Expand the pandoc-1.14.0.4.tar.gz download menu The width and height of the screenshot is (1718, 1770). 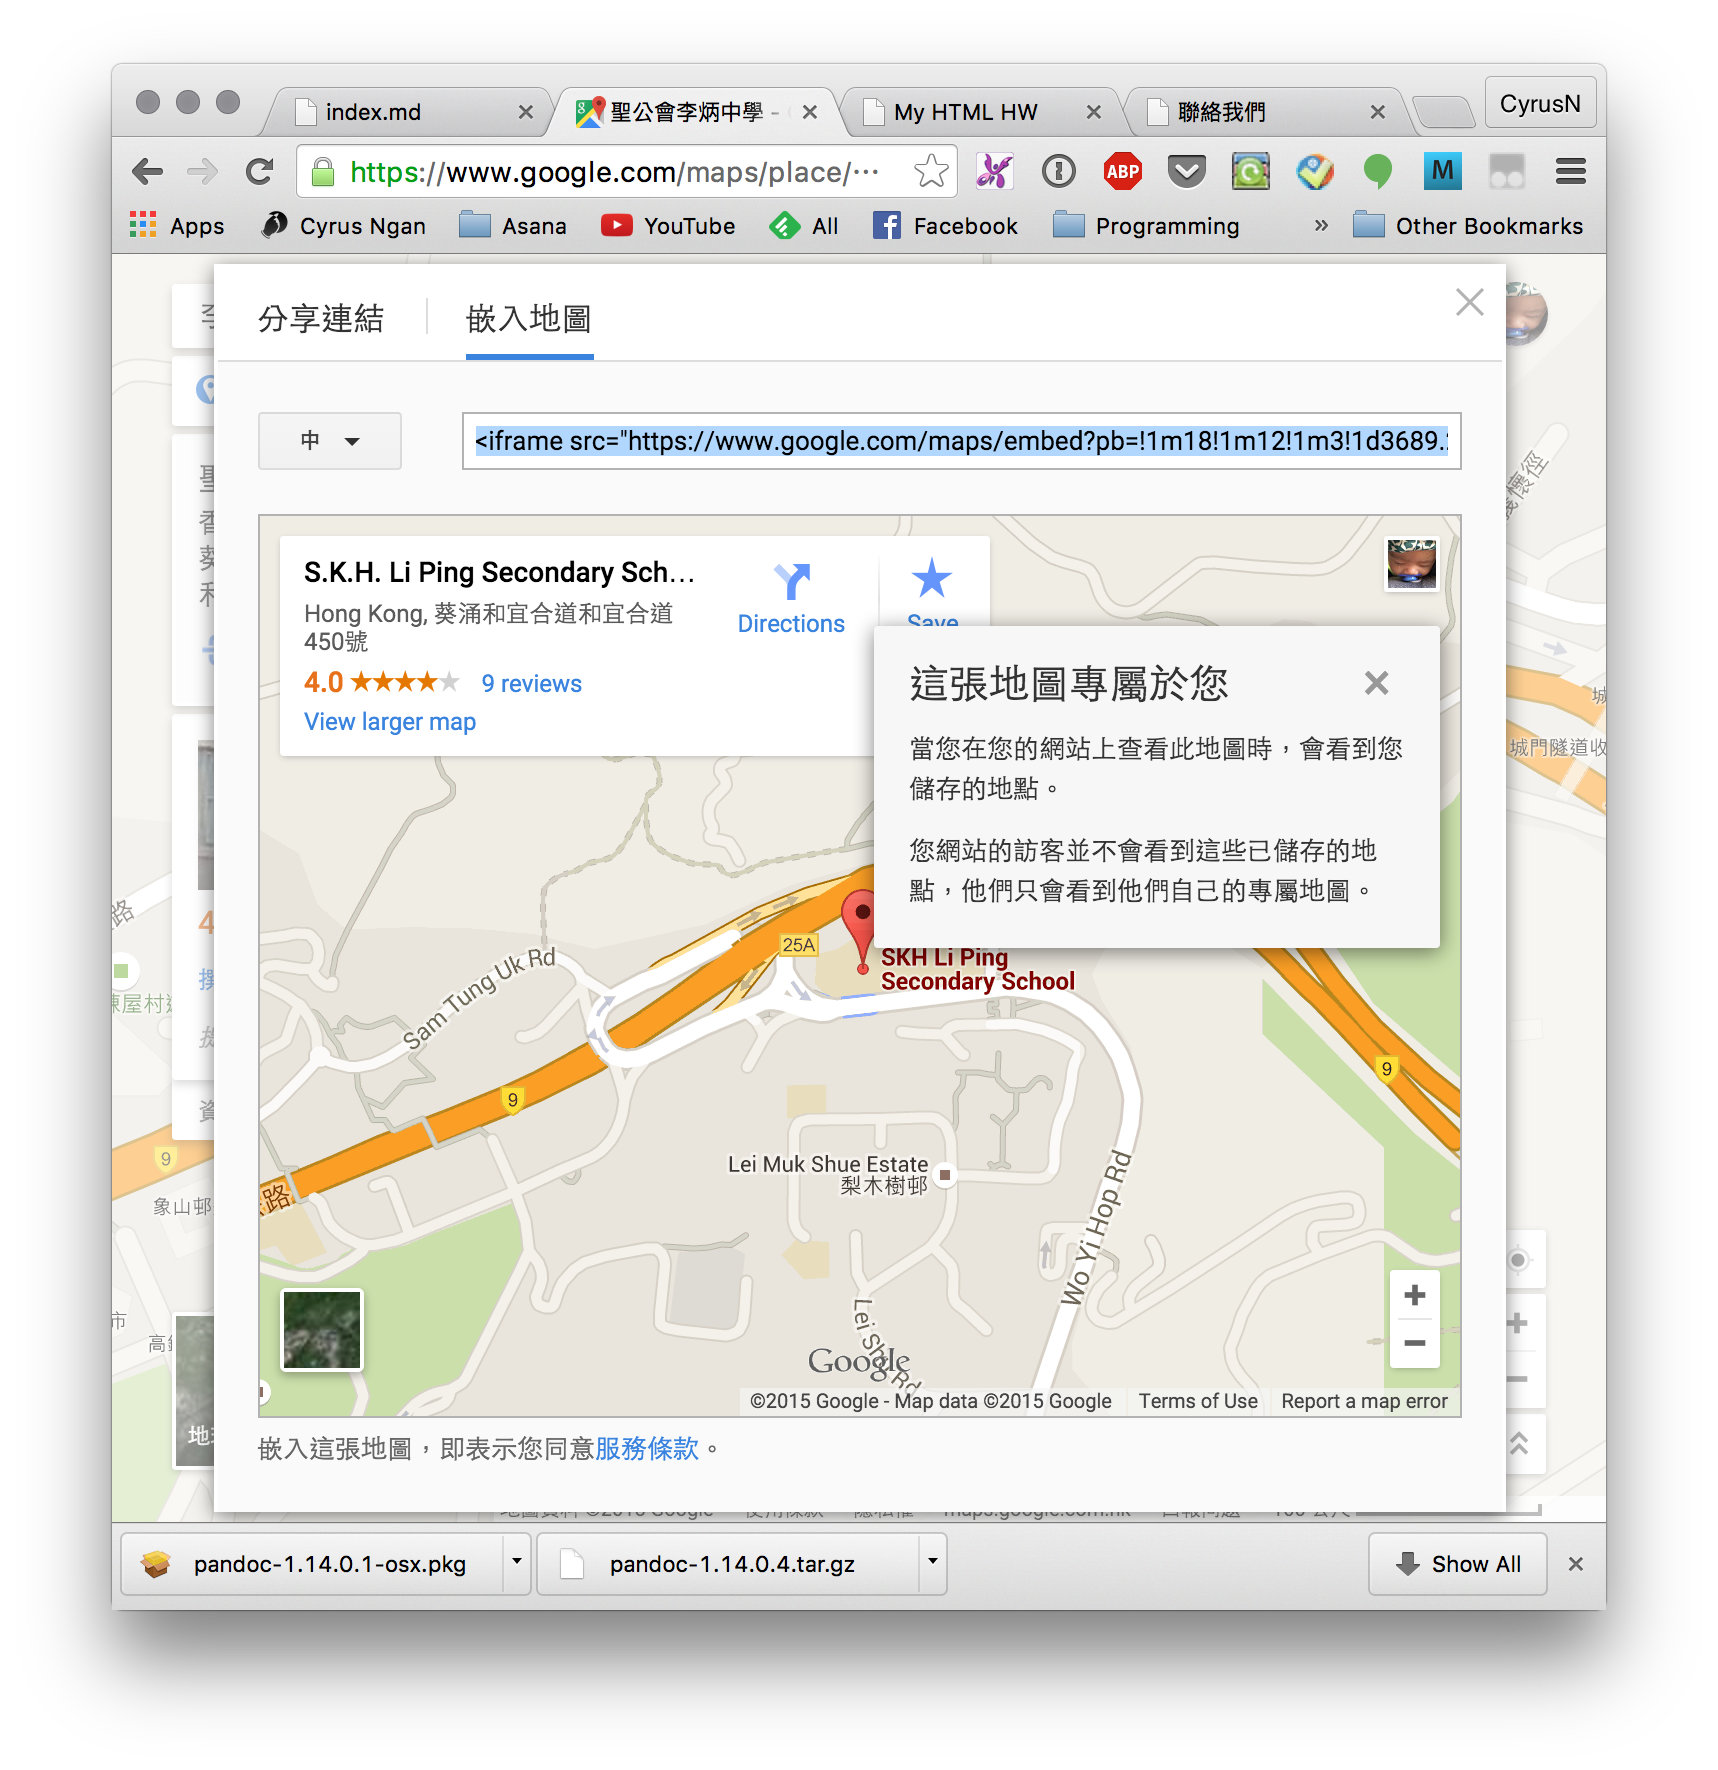932,1562
